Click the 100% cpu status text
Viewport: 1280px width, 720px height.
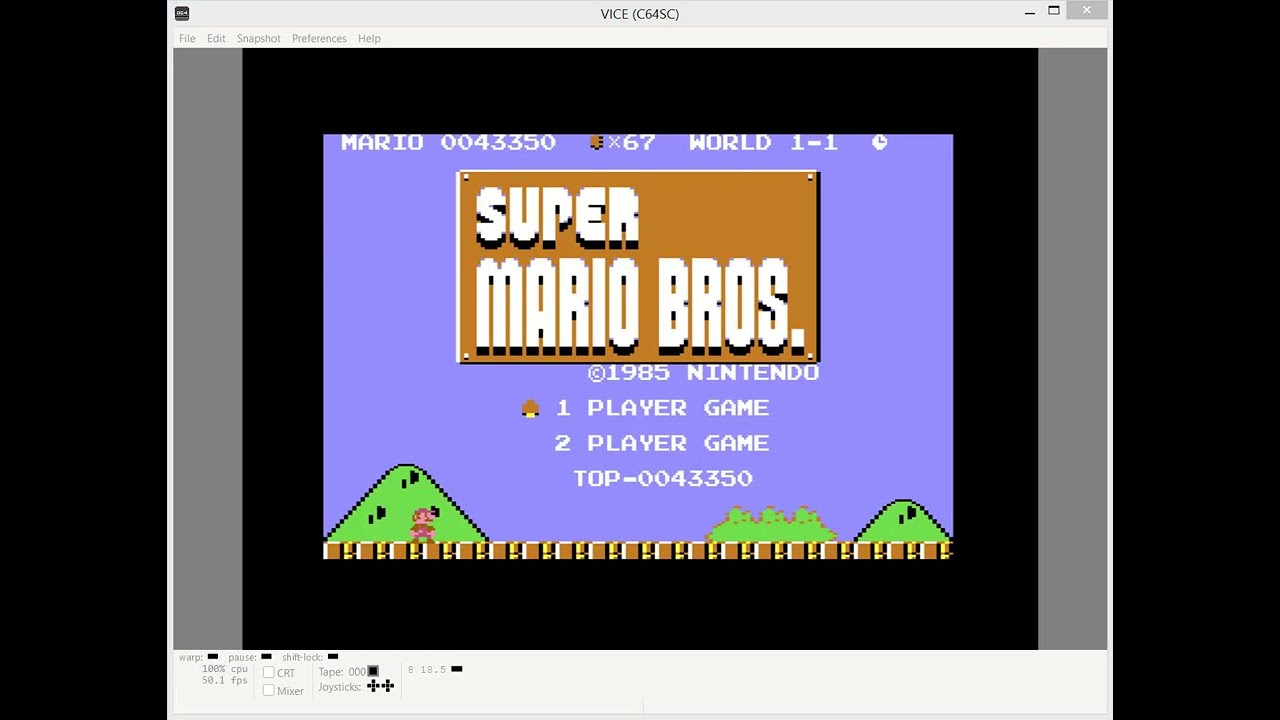pos(225,669)
